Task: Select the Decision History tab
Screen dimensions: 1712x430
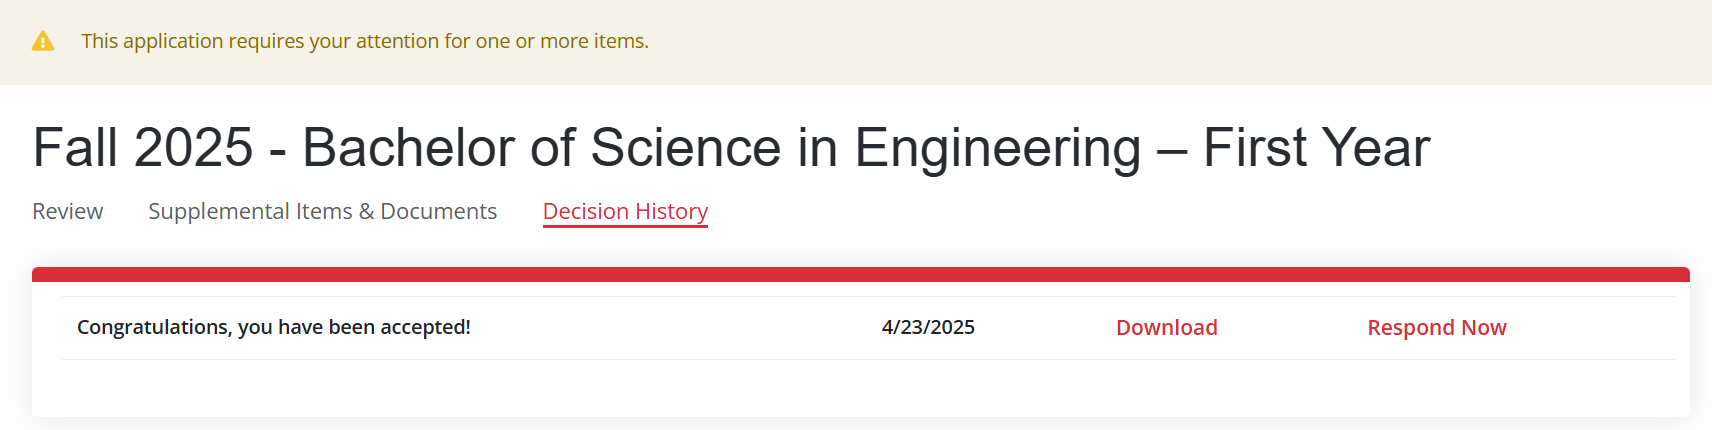Action: (625, 211)
